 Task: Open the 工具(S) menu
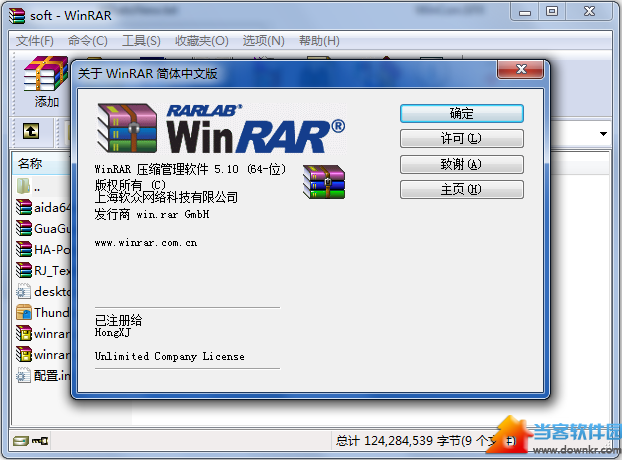pyautogui.click(x=141, y=40)
